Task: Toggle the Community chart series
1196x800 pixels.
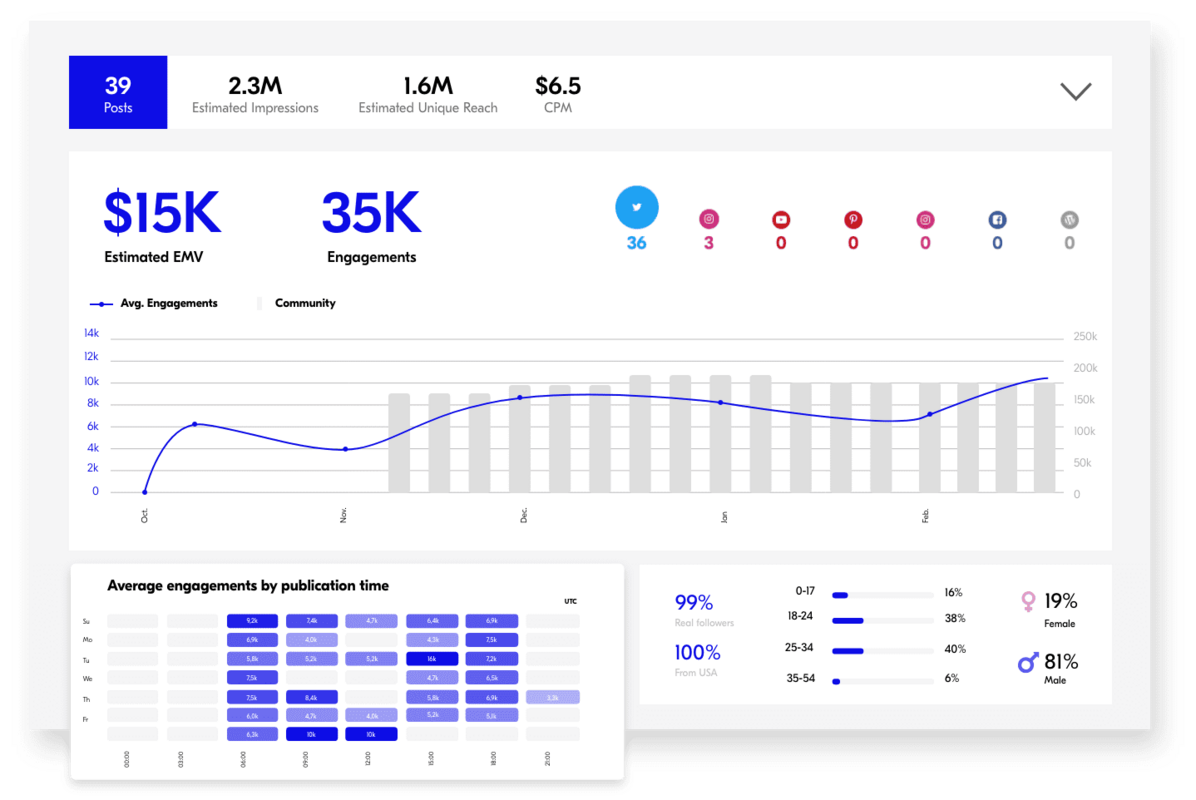Action: 297,303
